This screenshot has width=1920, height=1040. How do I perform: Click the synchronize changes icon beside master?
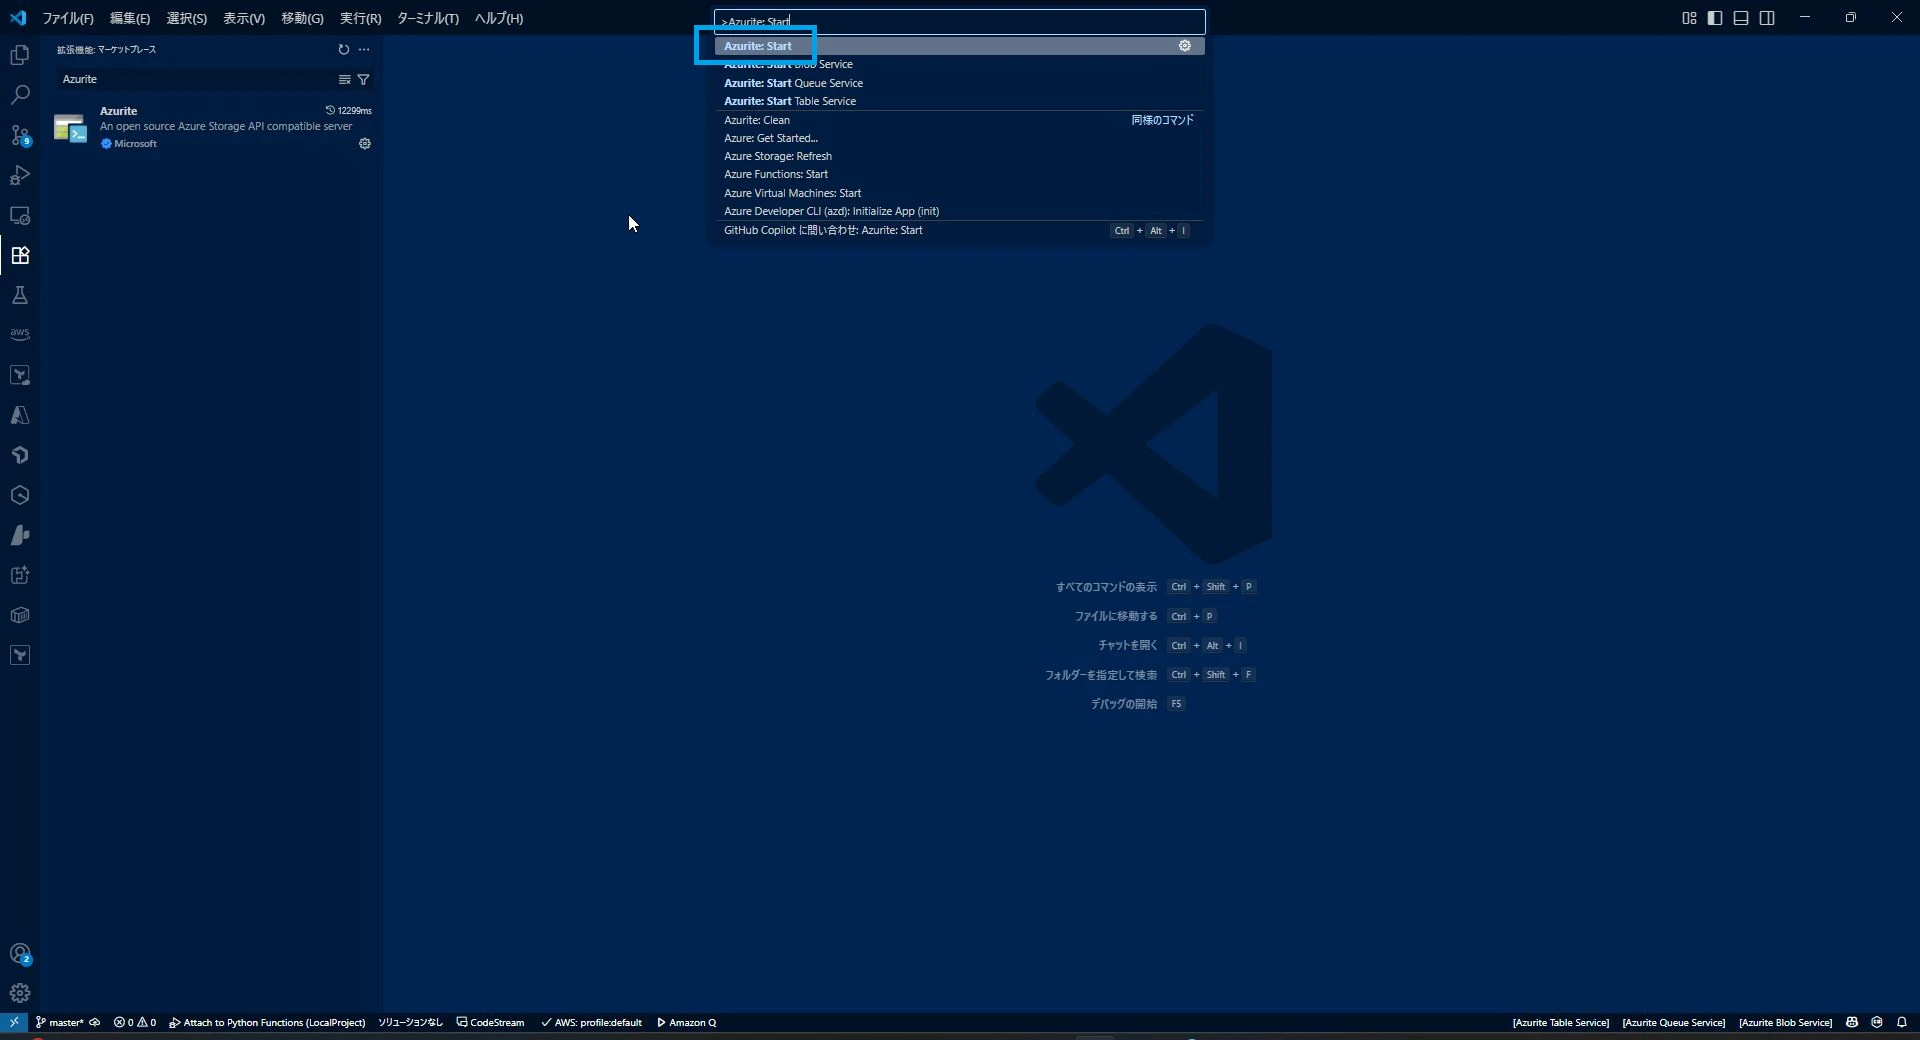[x=95, y=1022]
